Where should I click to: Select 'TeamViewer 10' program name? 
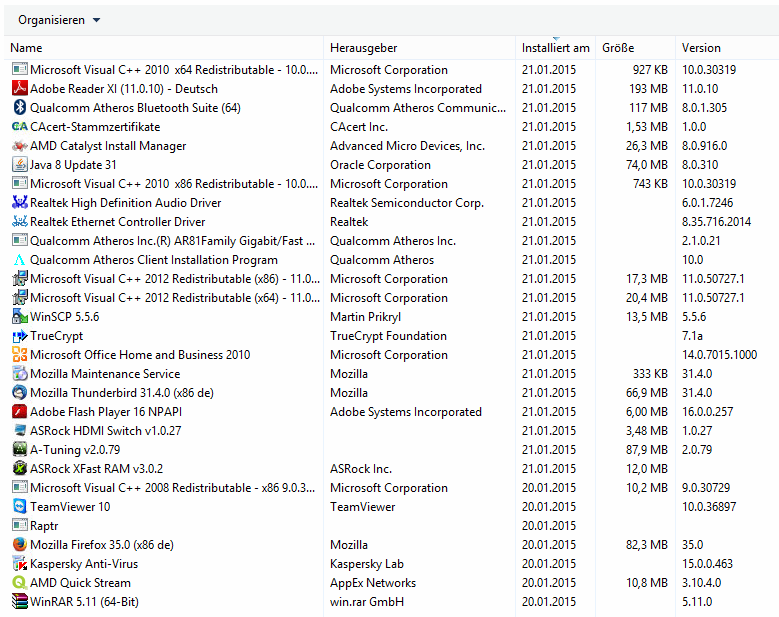[70, 507]
